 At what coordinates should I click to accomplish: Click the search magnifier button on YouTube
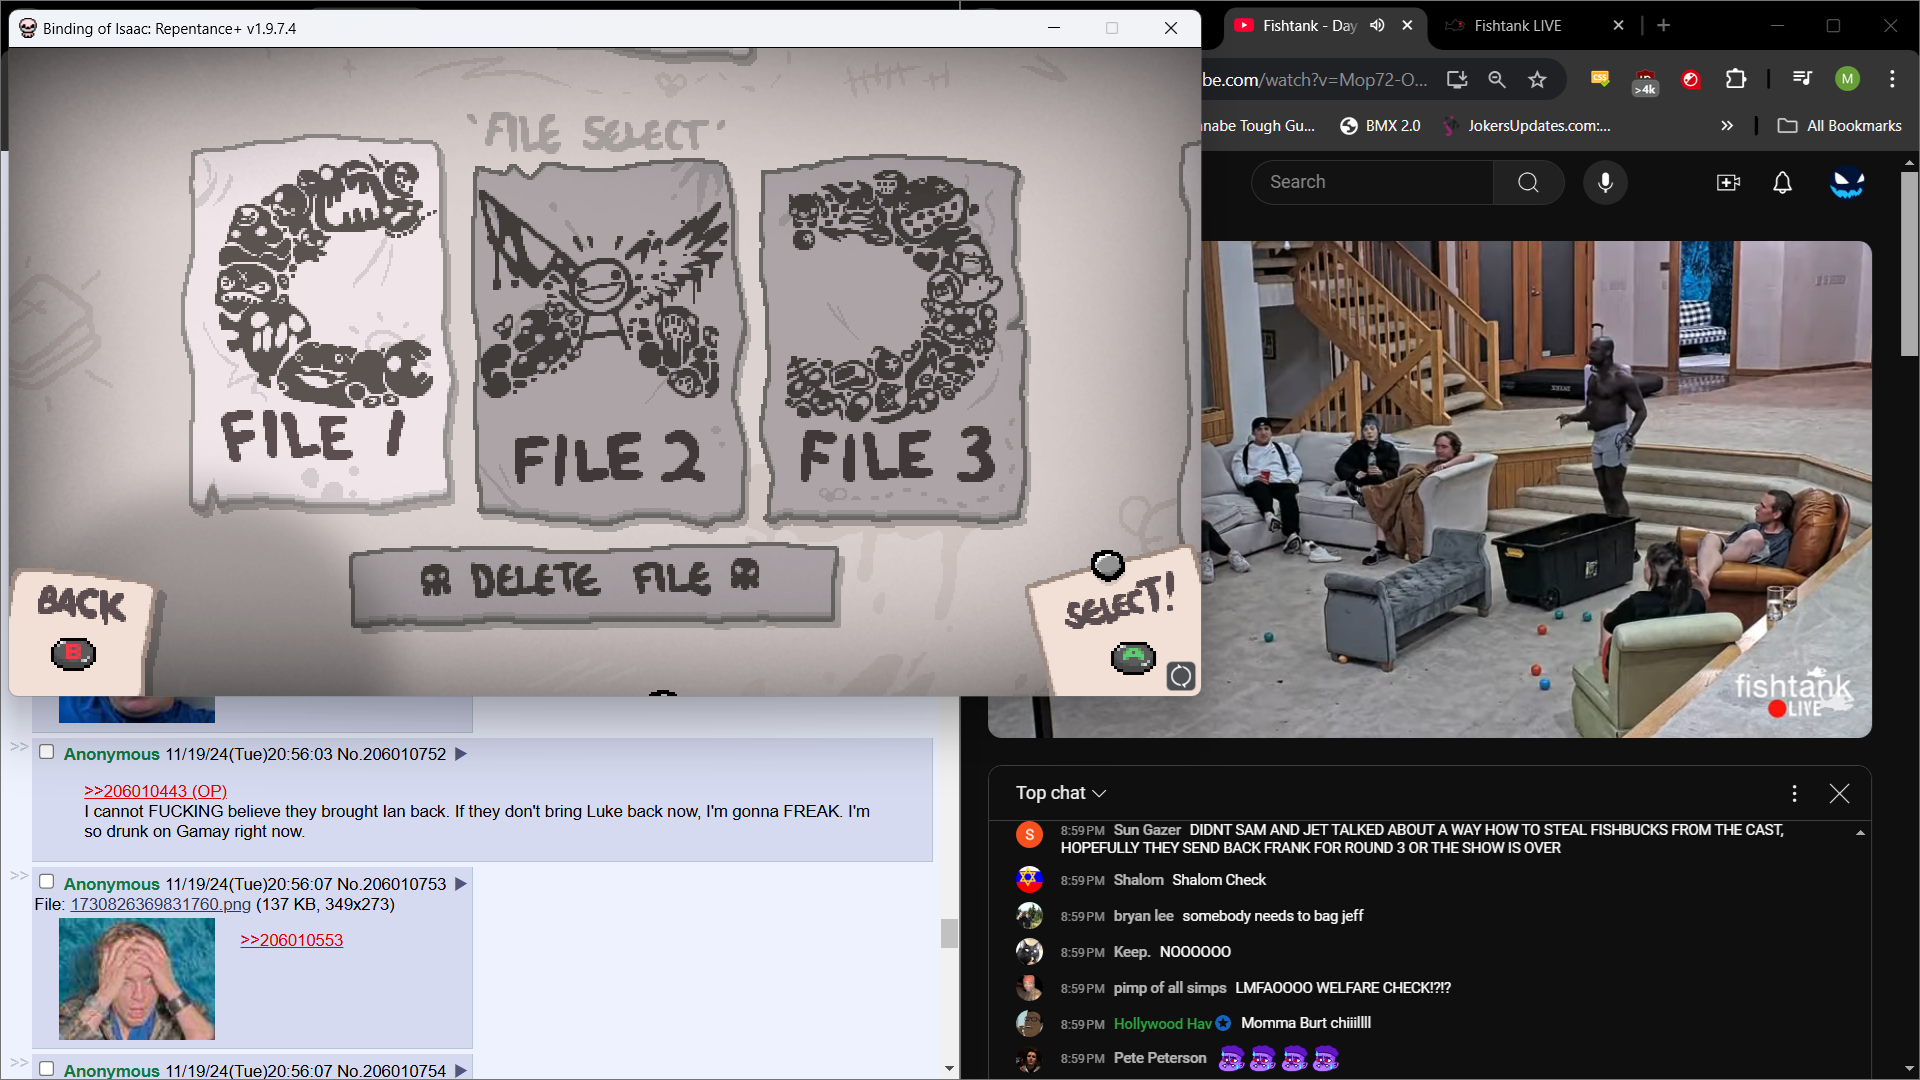pyautogui.click(x=1528, y=182)
